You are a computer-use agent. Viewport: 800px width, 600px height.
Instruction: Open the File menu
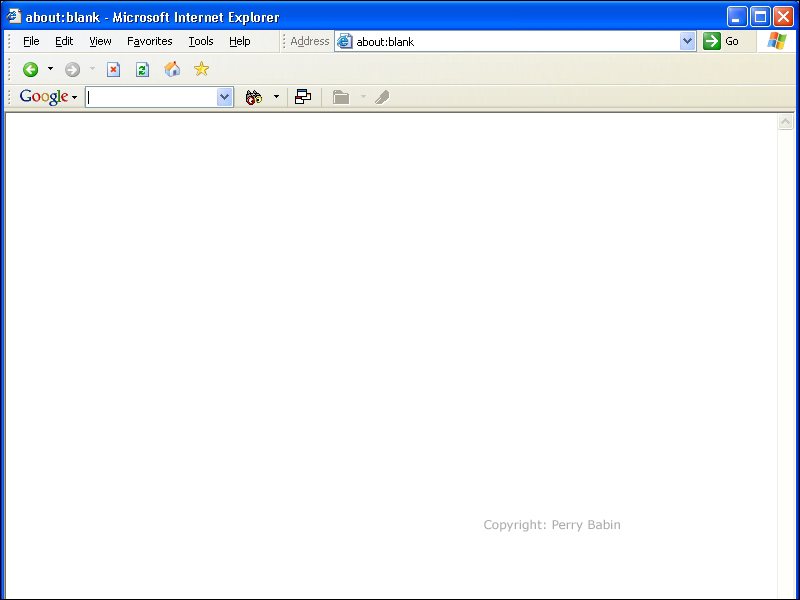pyautogui.click(x=31, y=41)
